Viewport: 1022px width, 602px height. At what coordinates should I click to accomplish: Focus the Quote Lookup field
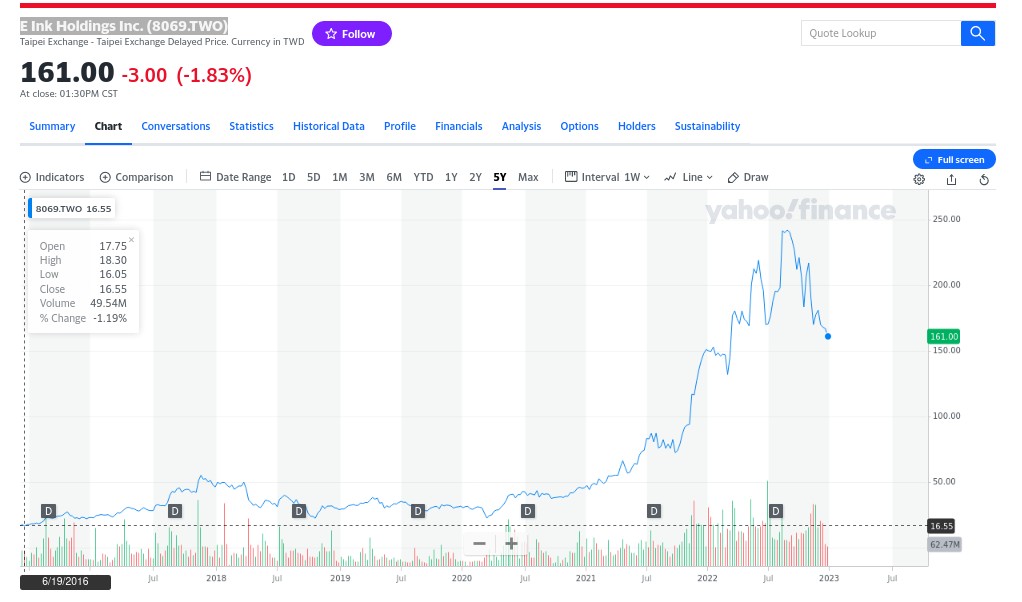tap(881, 33)
